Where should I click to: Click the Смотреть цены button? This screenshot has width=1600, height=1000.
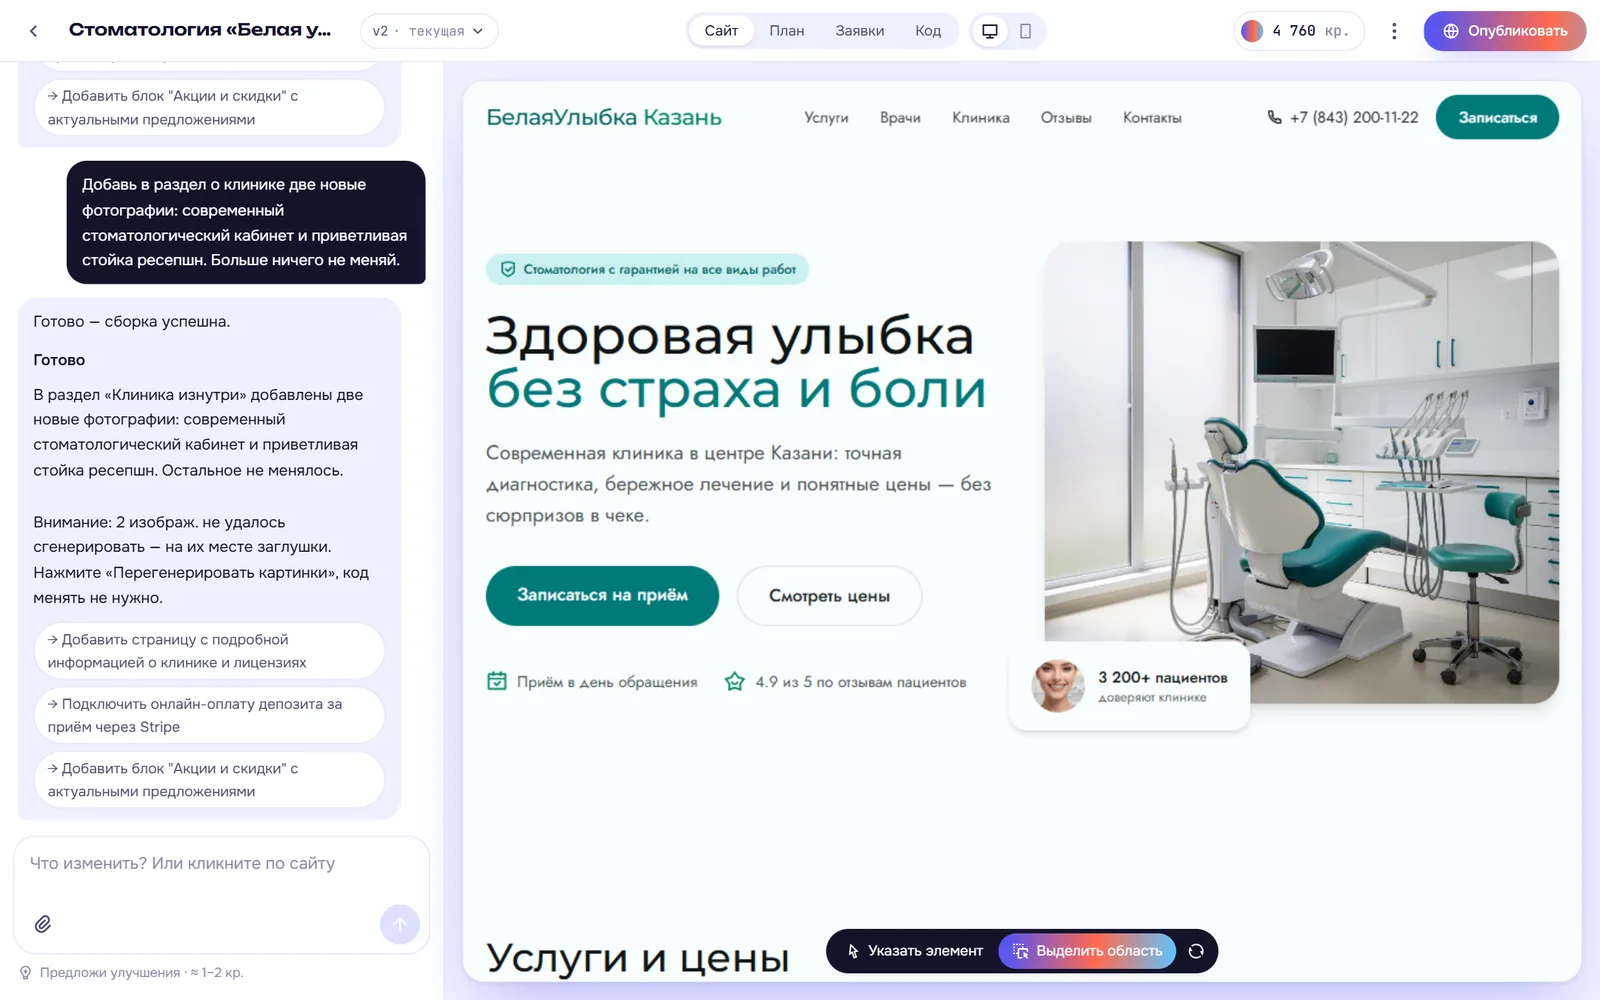pos(829,596)
